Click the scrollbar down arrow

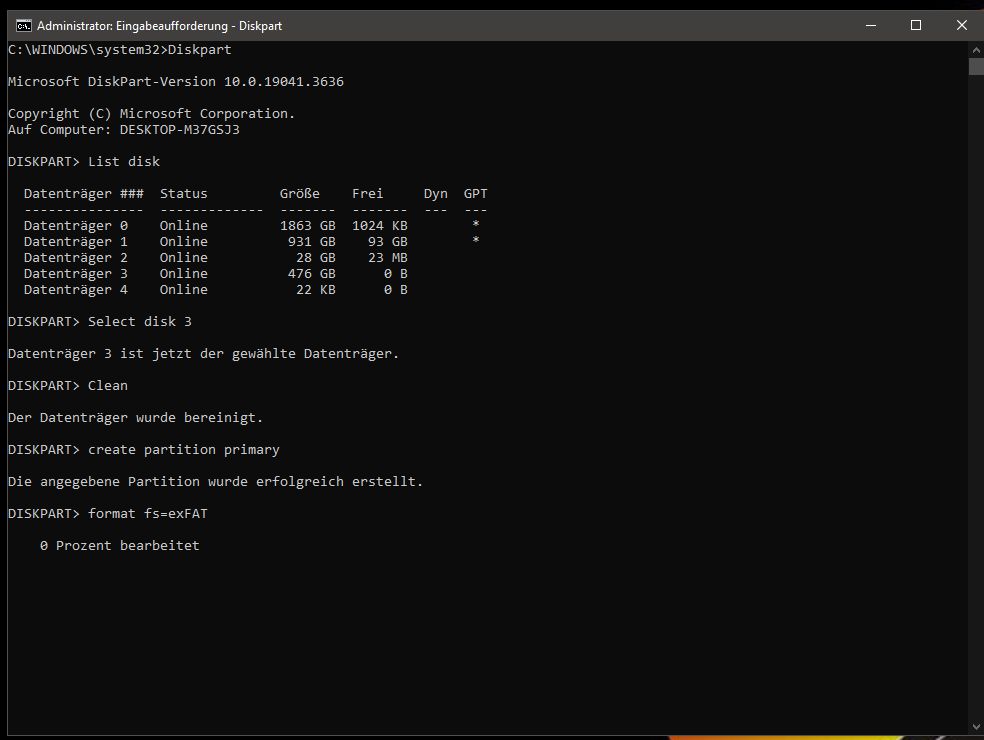click(976, 727)
